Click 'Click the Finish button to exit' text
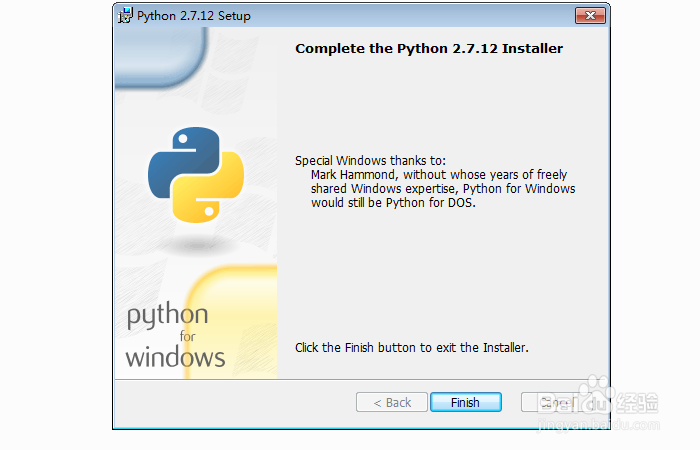The image size is (700, 450). pos(412,348)
